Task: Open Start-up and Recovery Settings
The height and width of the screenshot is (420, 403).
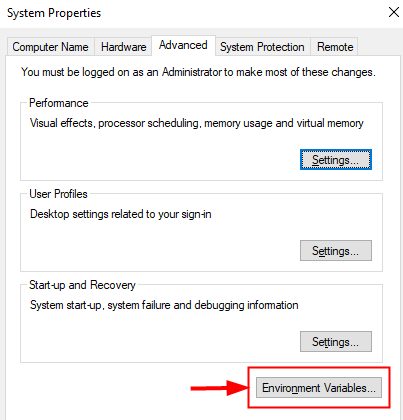Action: point(336,341)
